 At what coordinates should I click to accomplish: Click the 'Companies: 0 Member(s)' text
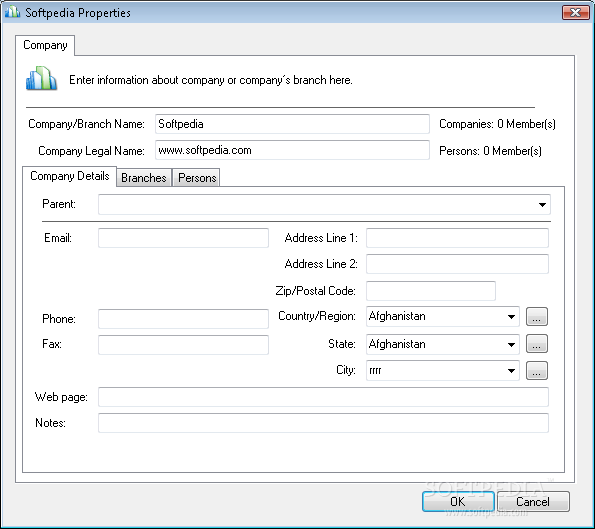[x=497, y=124]
